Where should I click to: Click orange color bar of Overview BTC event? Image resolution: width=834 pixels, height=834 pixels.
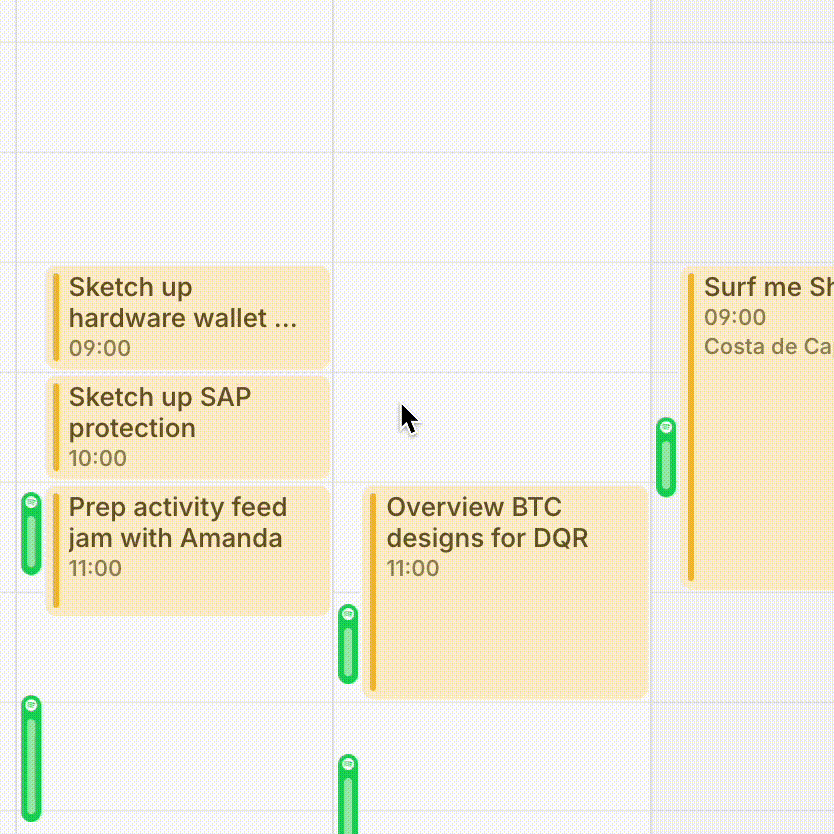[373, 592]
